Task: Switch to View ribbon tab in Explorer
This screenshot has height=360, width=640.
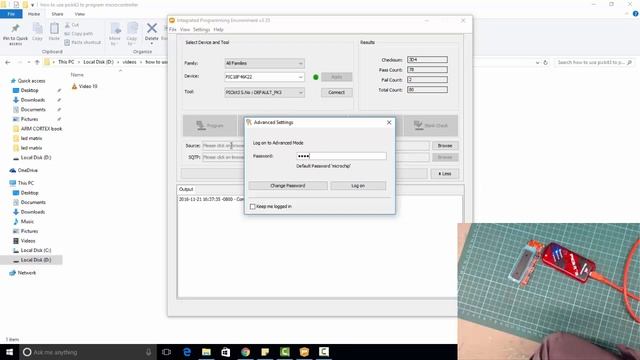Action: coord(80,14)
